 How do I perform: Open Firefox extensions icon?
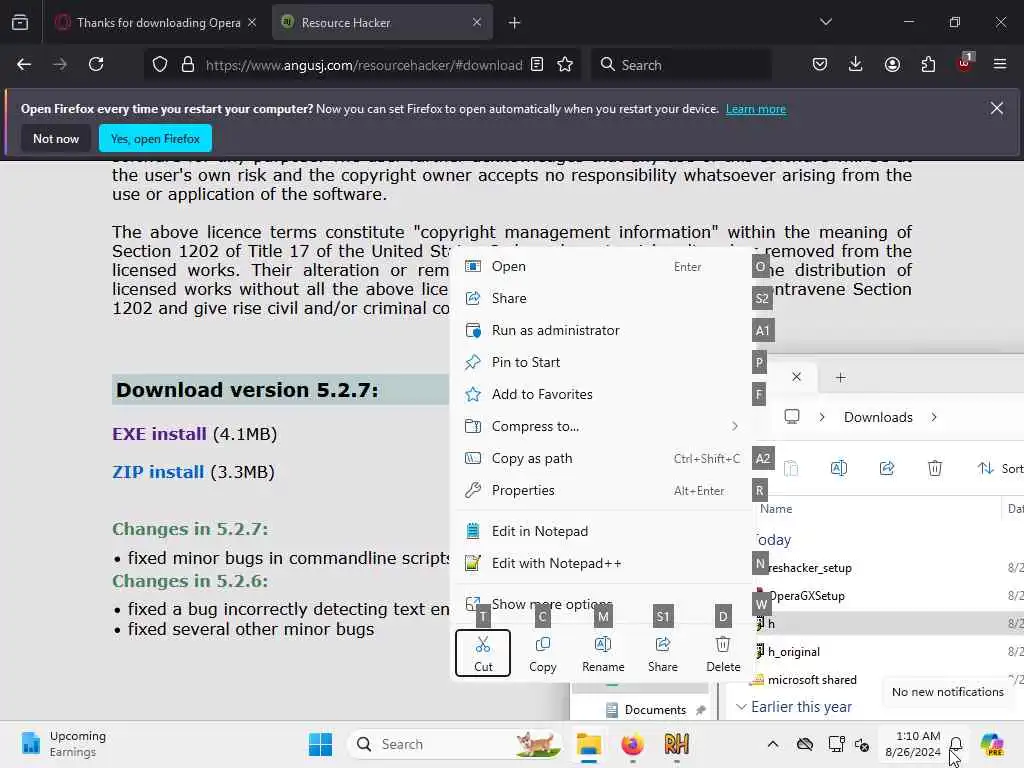[x=928, y=65]
